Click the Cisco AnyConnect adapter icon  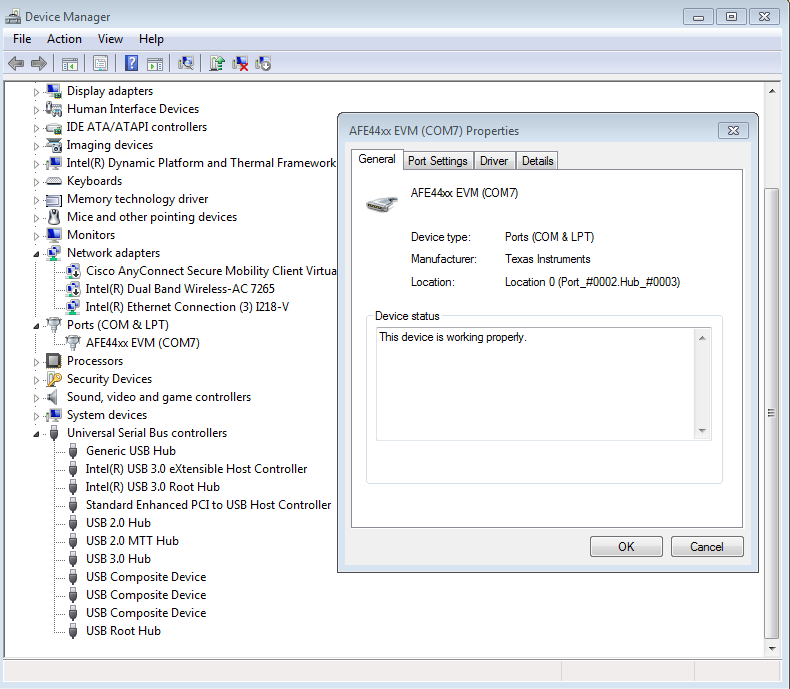pos(73,271)
